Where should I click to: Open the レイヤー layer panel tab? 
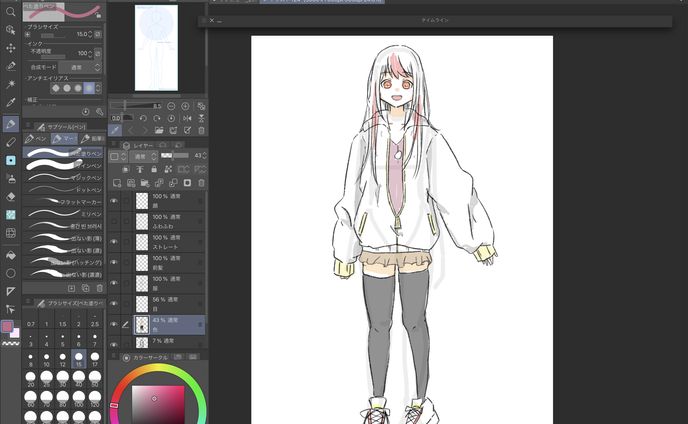pyautogui.click(x=138, y=145)
